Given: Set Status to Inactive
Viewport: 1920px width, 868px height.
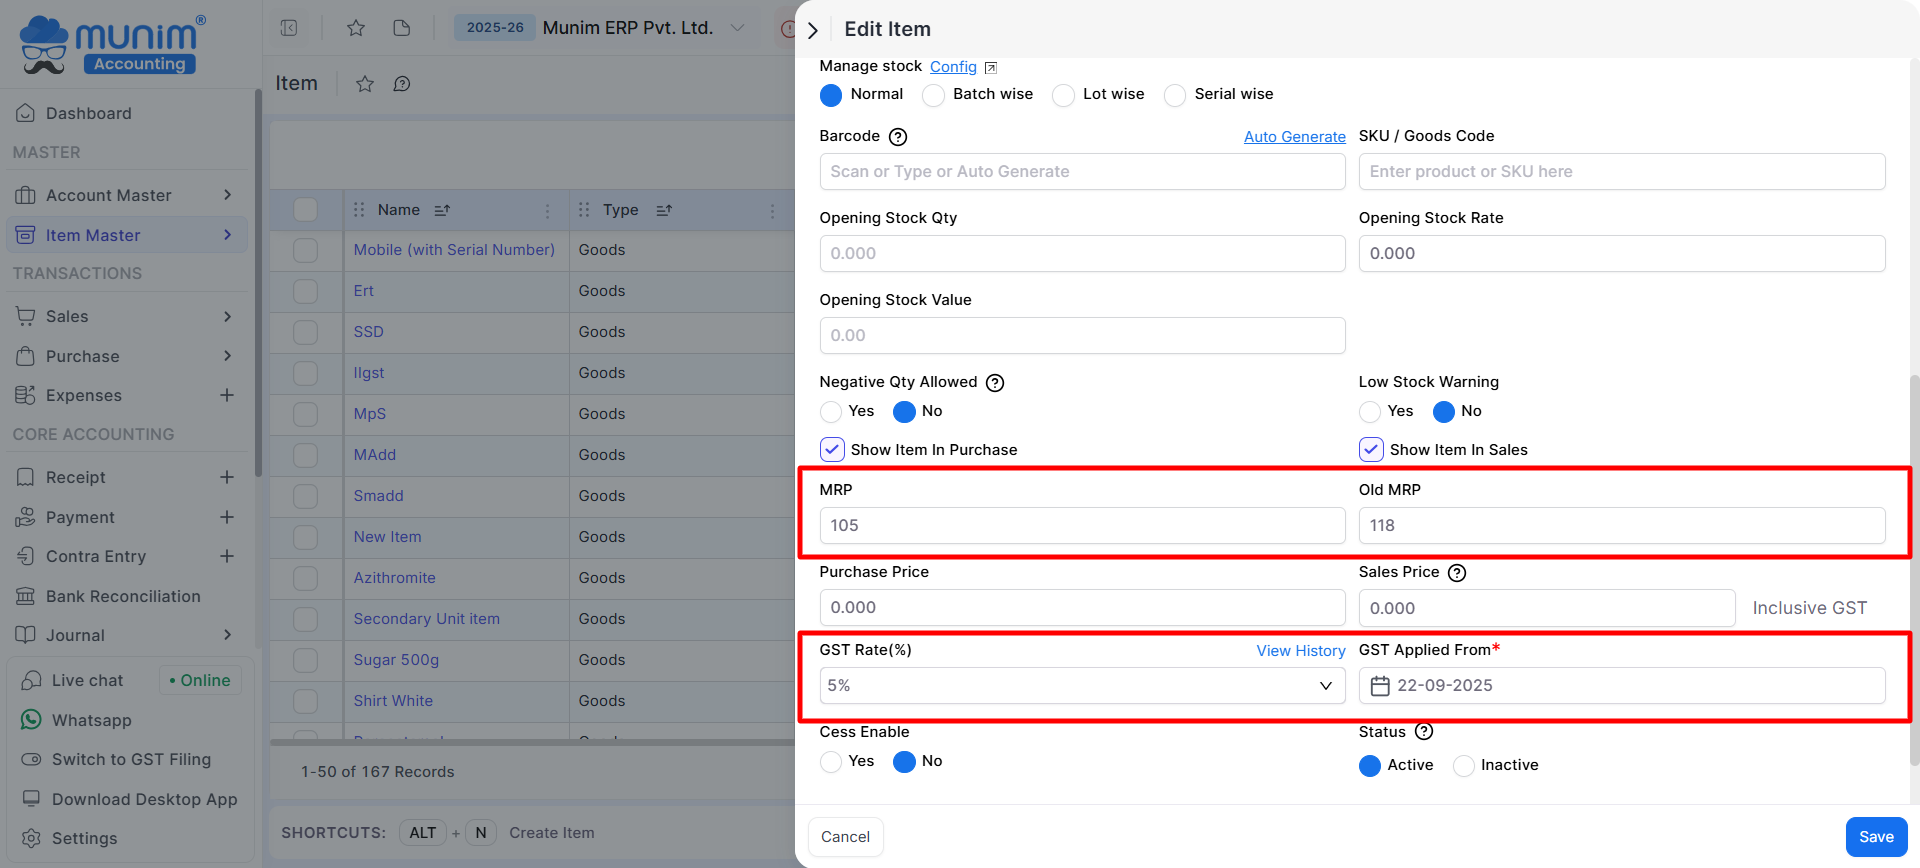Looking at the screenshot, I should pyautogui.click(x=1464, y=766).
